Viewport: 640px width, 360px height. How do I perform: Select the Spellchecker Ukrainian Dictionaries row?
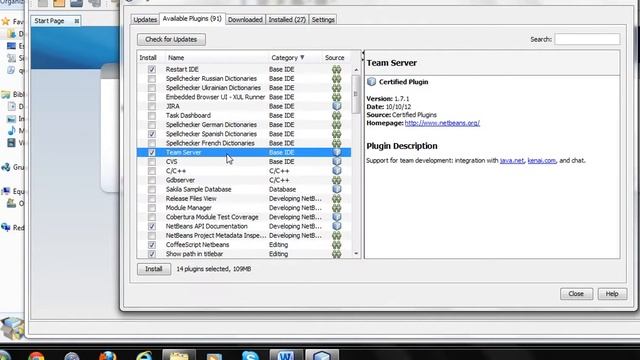244,88
